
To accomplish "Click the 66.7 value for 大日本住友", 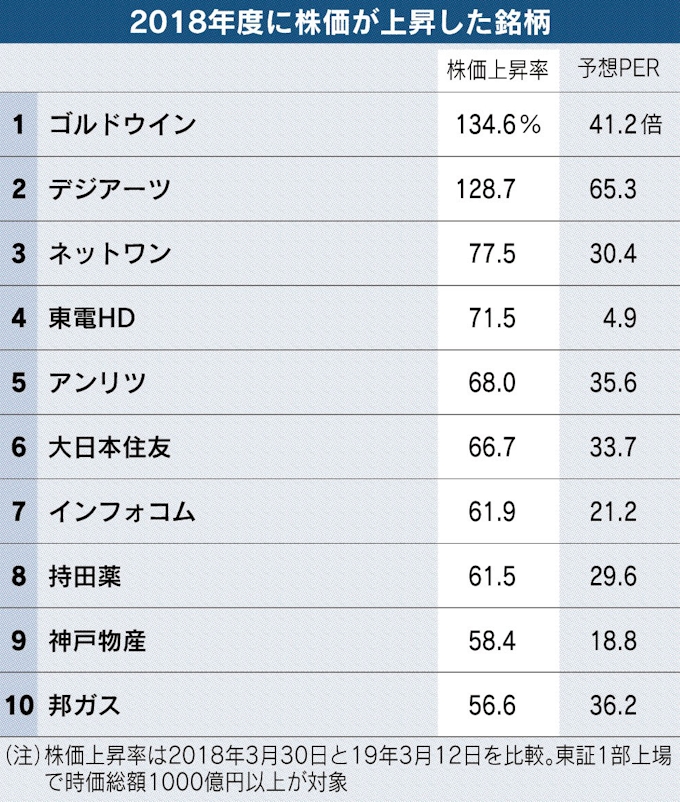I will 492,447.
